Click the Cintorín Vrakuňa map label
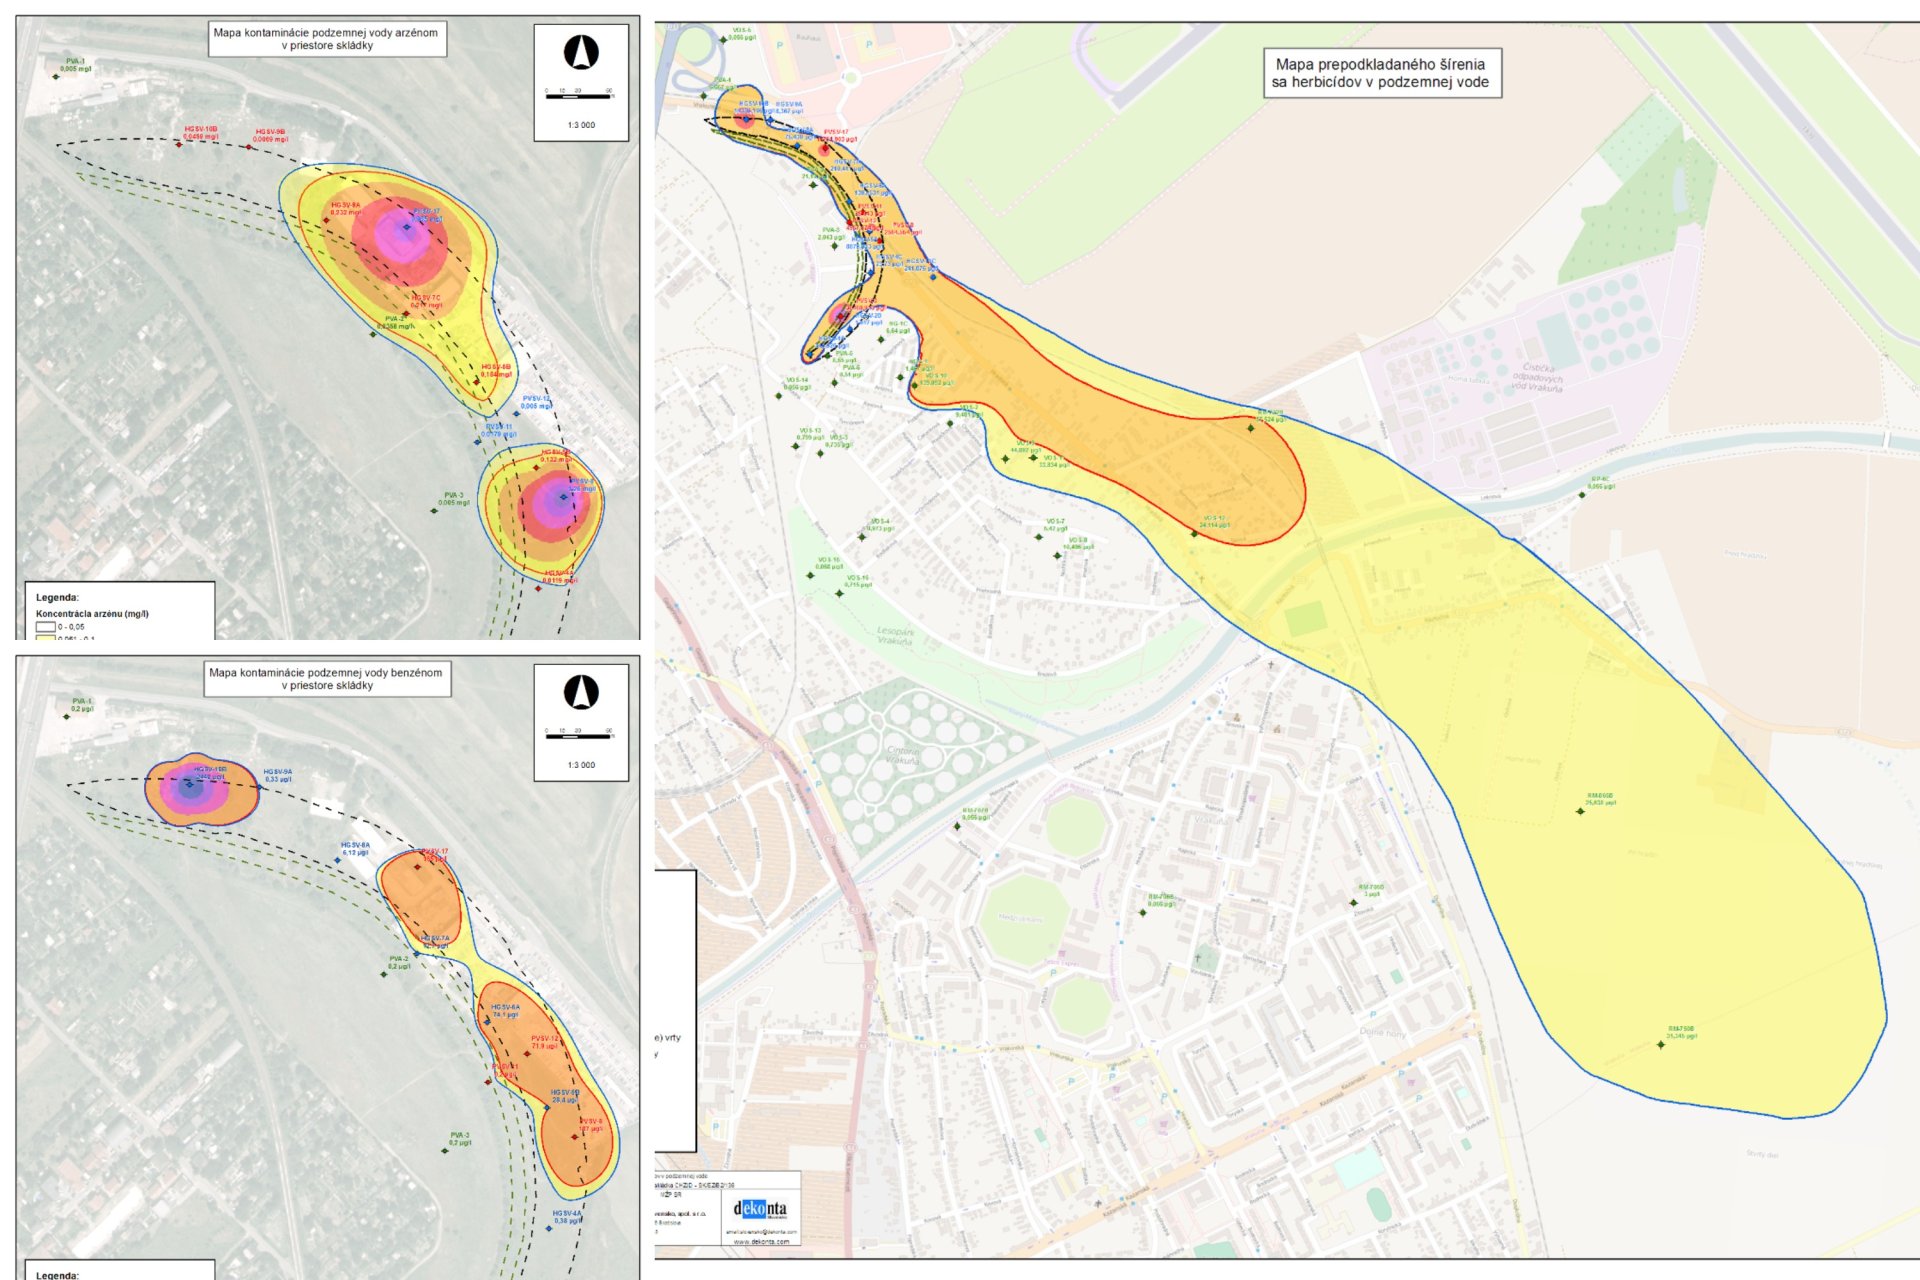Image resolution: width=1920 pixels, height=1280 pixels. point(902,755)
